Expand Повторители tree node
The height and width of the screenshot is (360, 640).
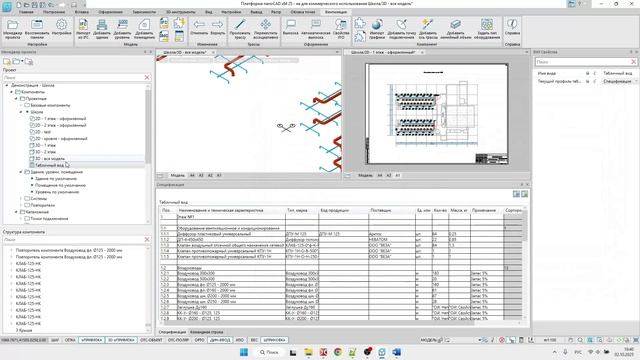(21, 205)
